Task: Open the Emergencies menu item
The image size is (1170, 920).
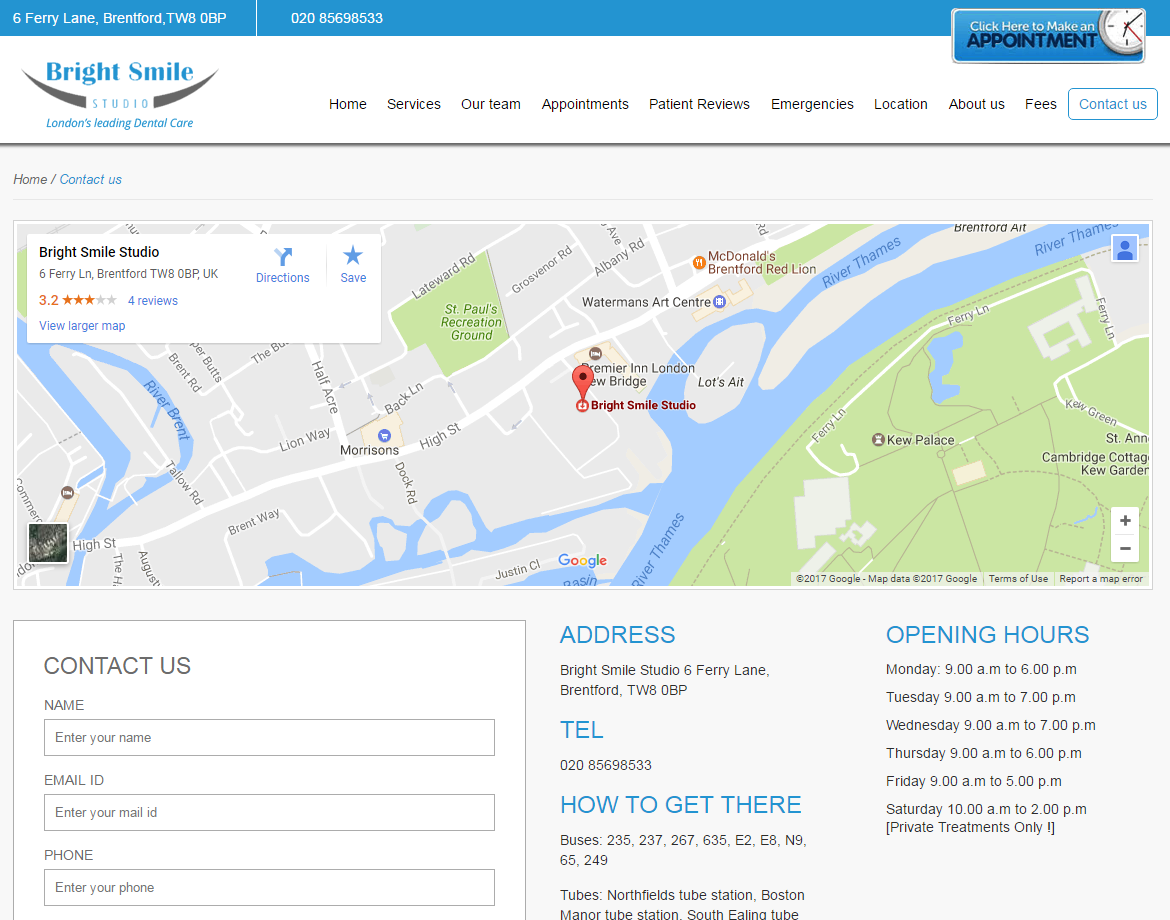Action: coord(812,104)
